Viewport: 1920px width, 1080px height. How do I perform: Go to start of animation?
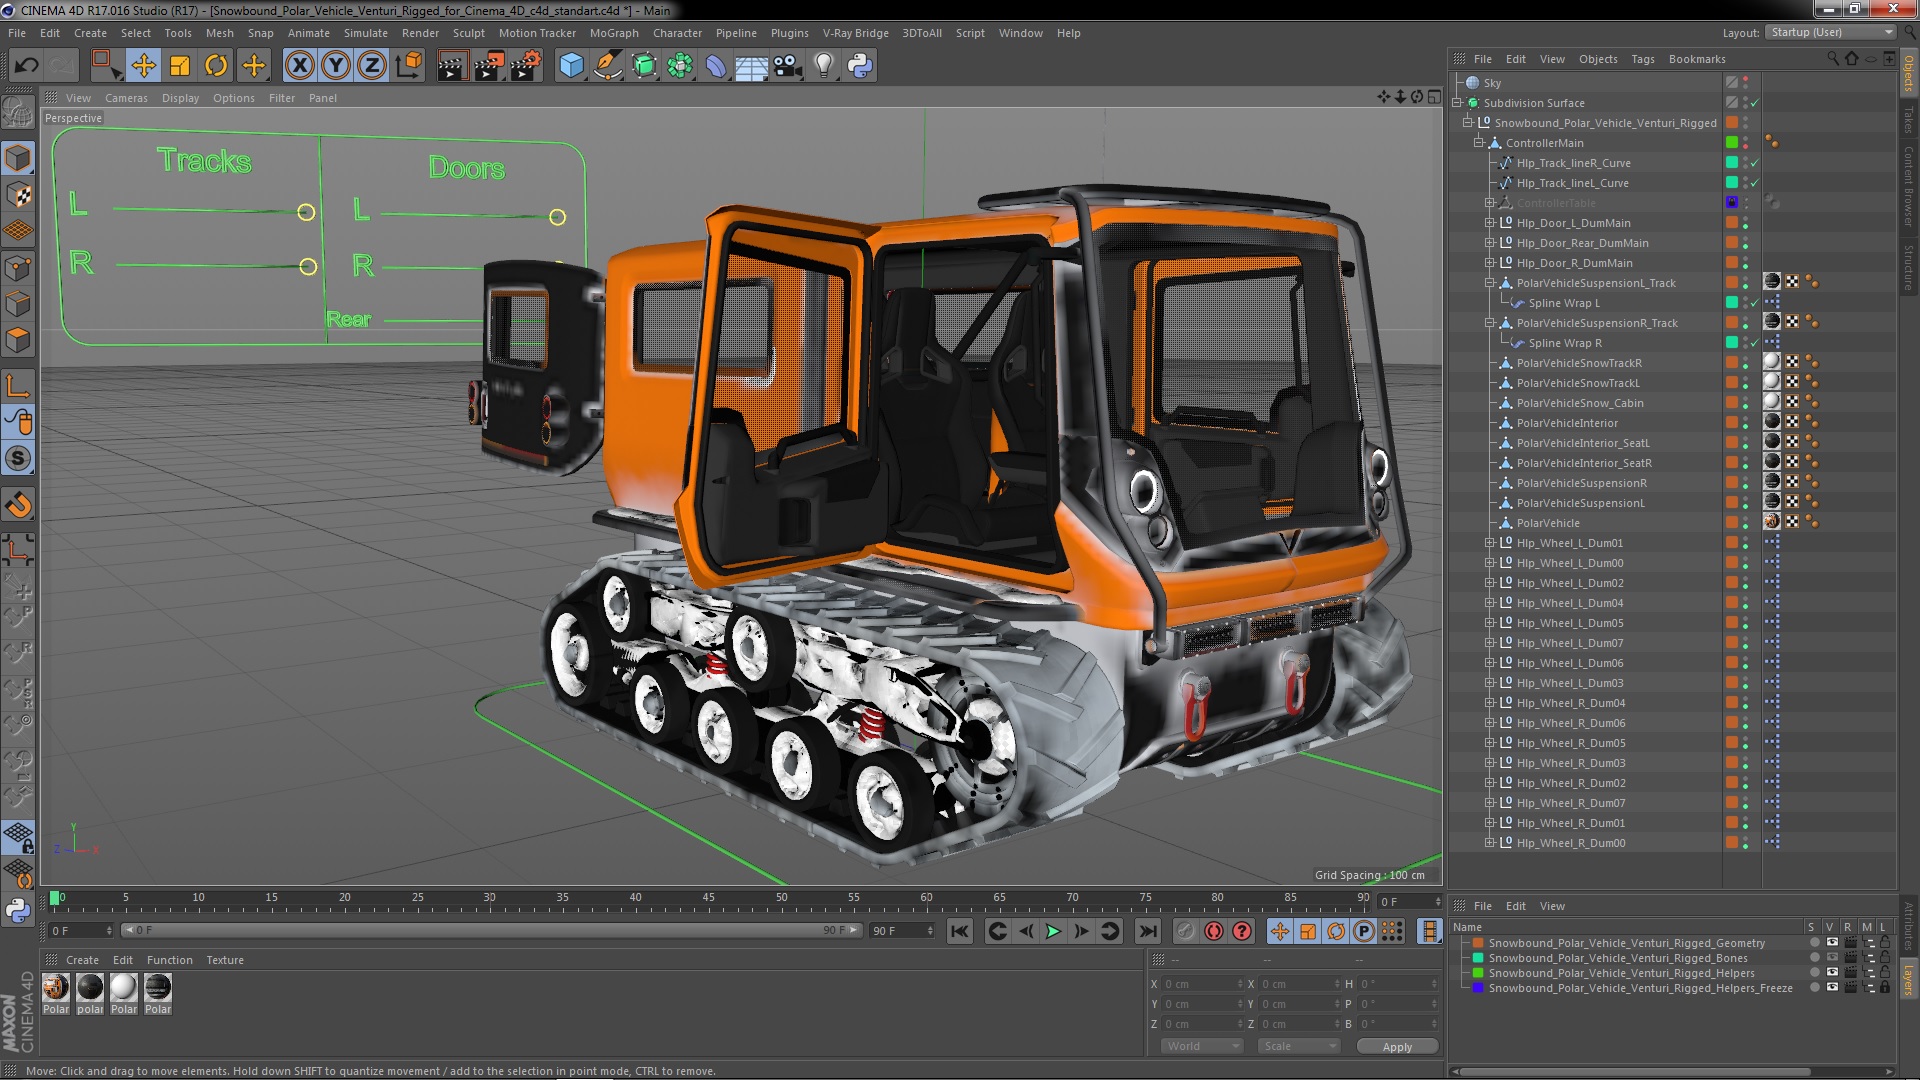pos(959,931)
